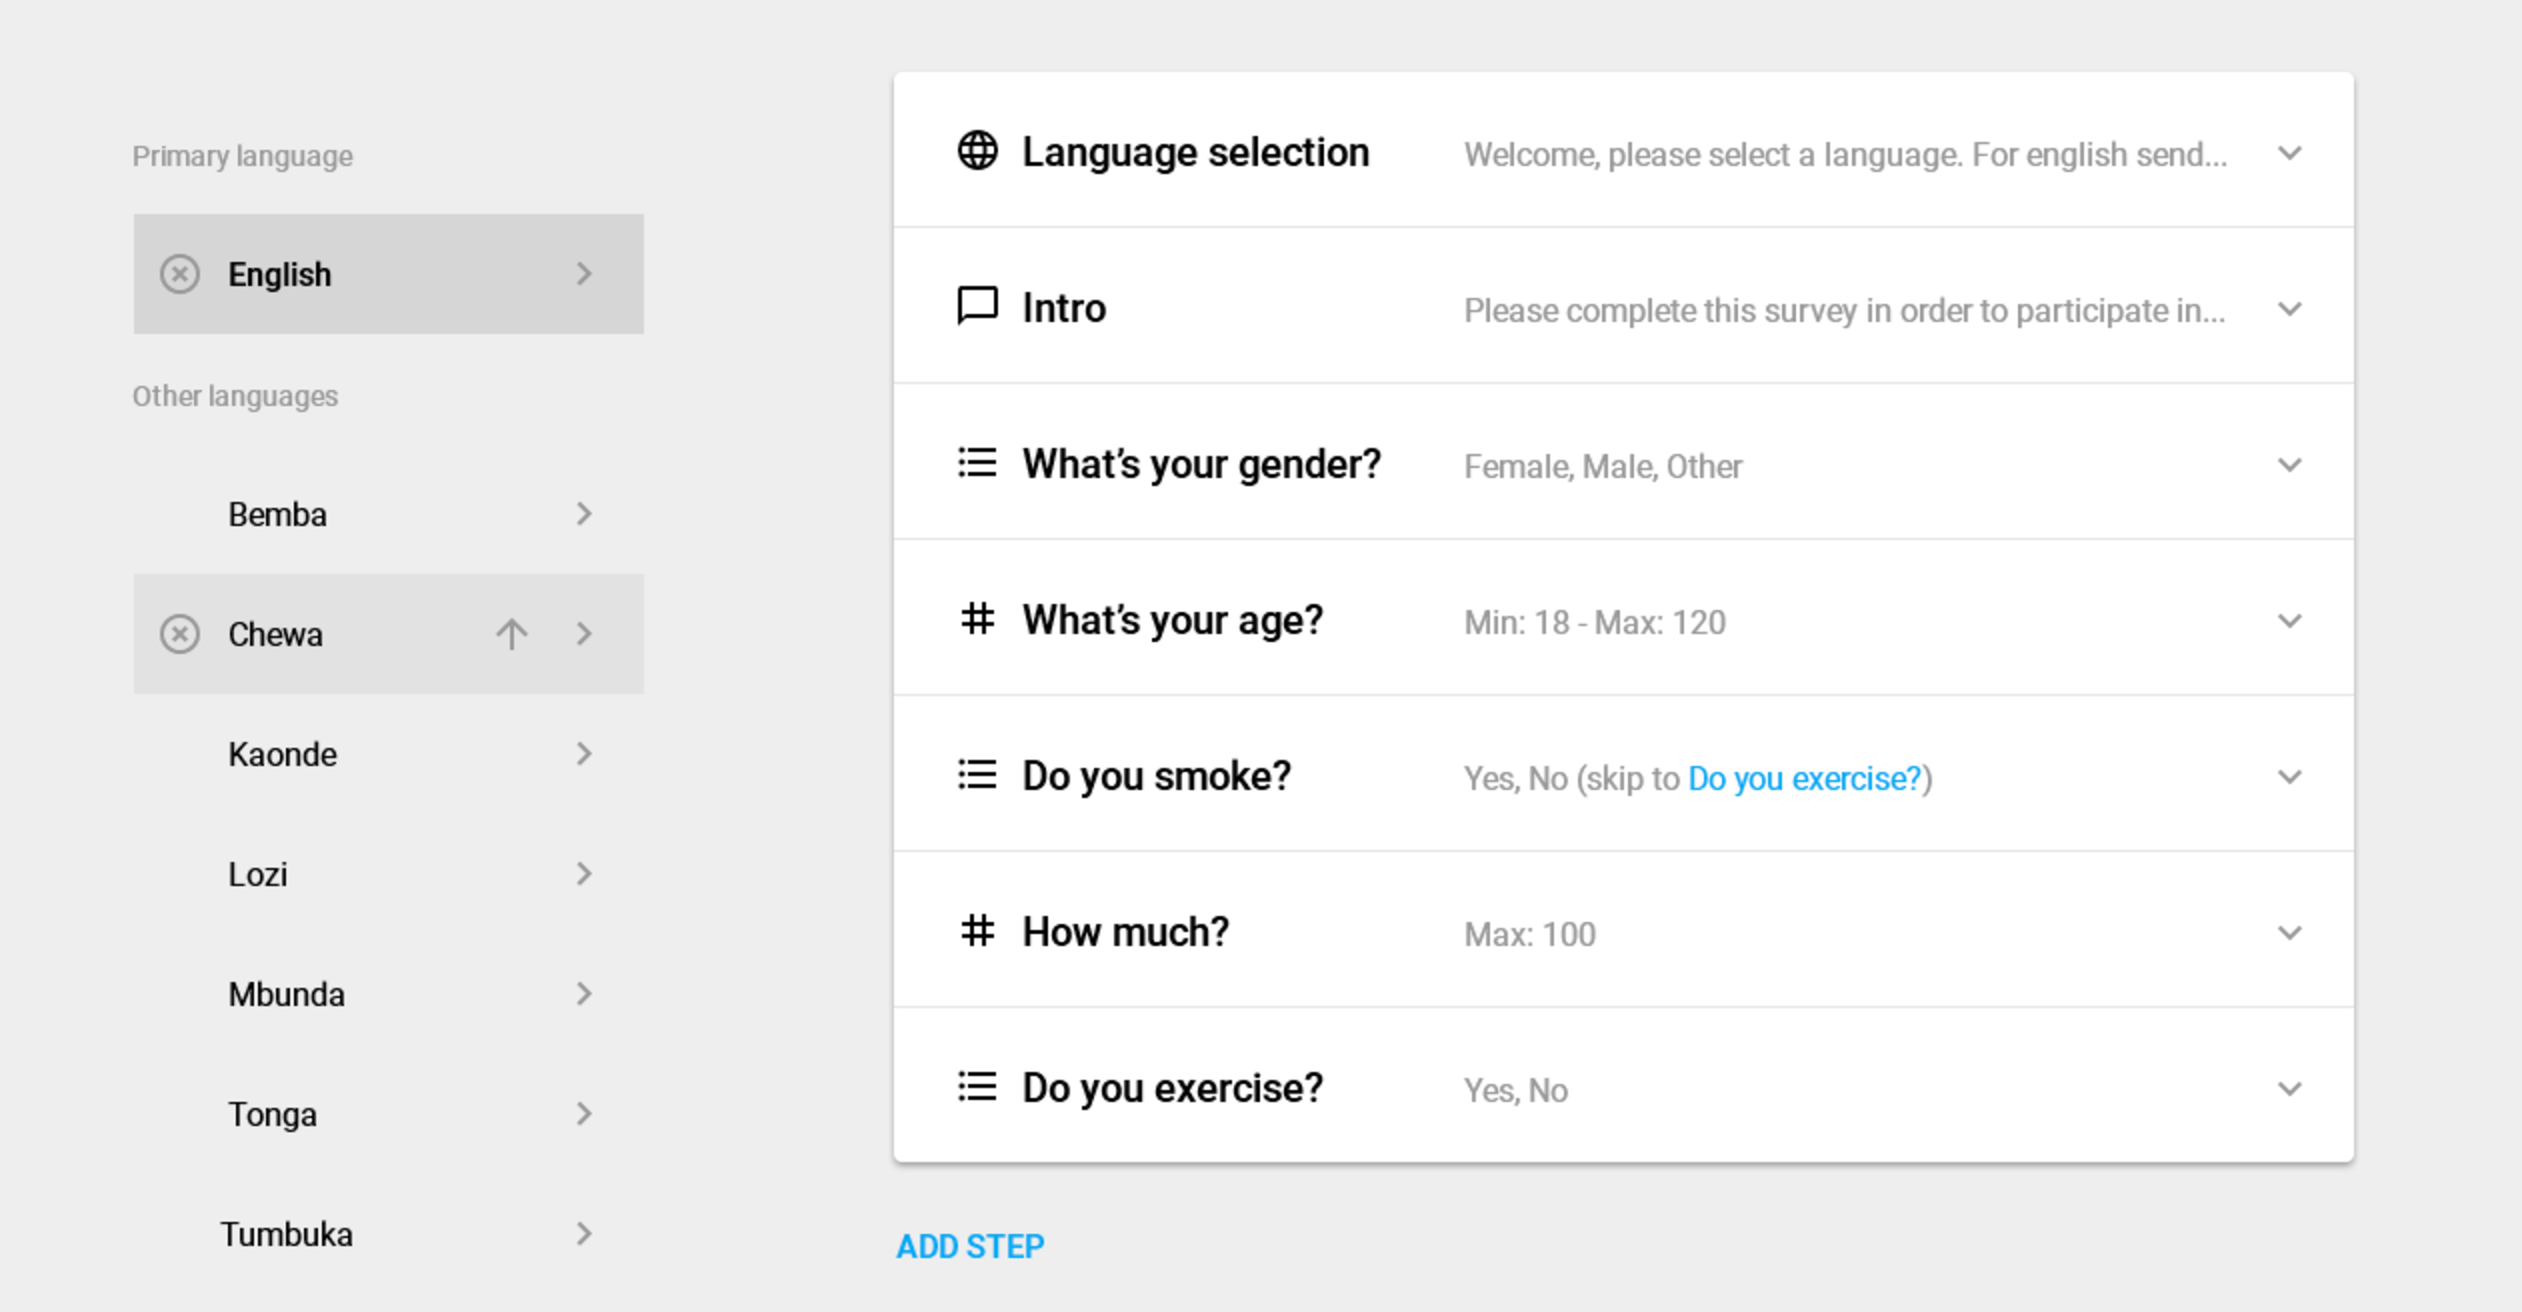Click the list icon beside What's your gender?
The width and height of the screenshot is (2522, 1312).
977,463
